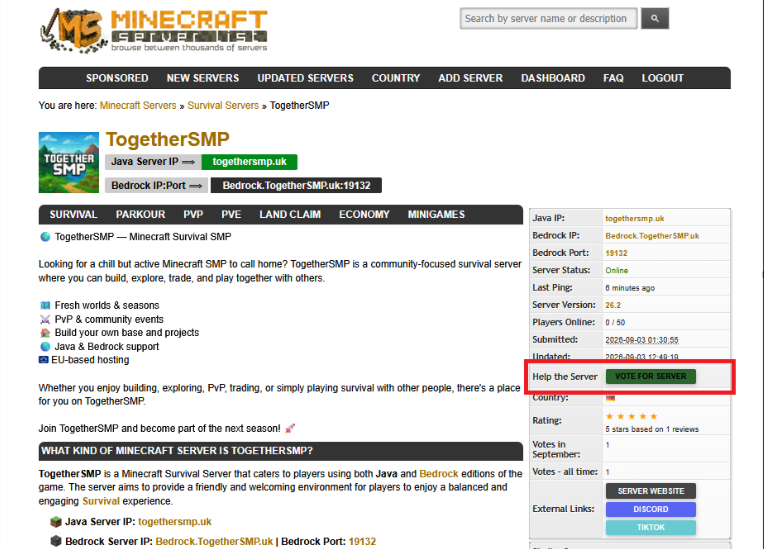
Task: Click the submitted date 2026-09-03 01:30:55
Action: (642, 340)
